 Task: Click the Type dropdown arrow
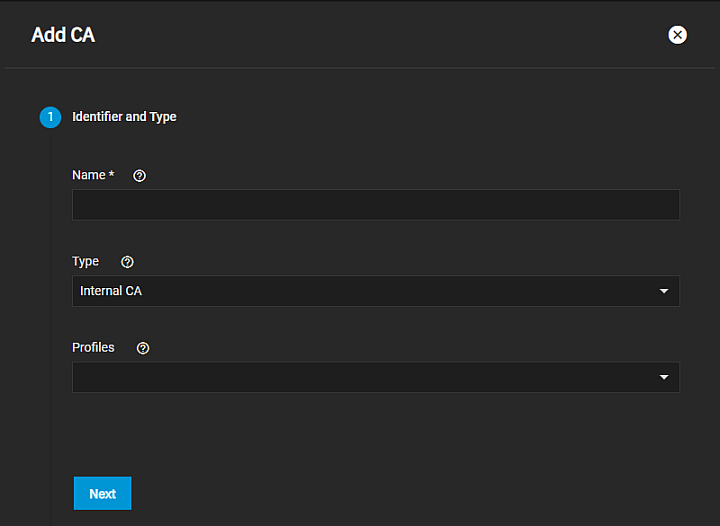(663, 291)
